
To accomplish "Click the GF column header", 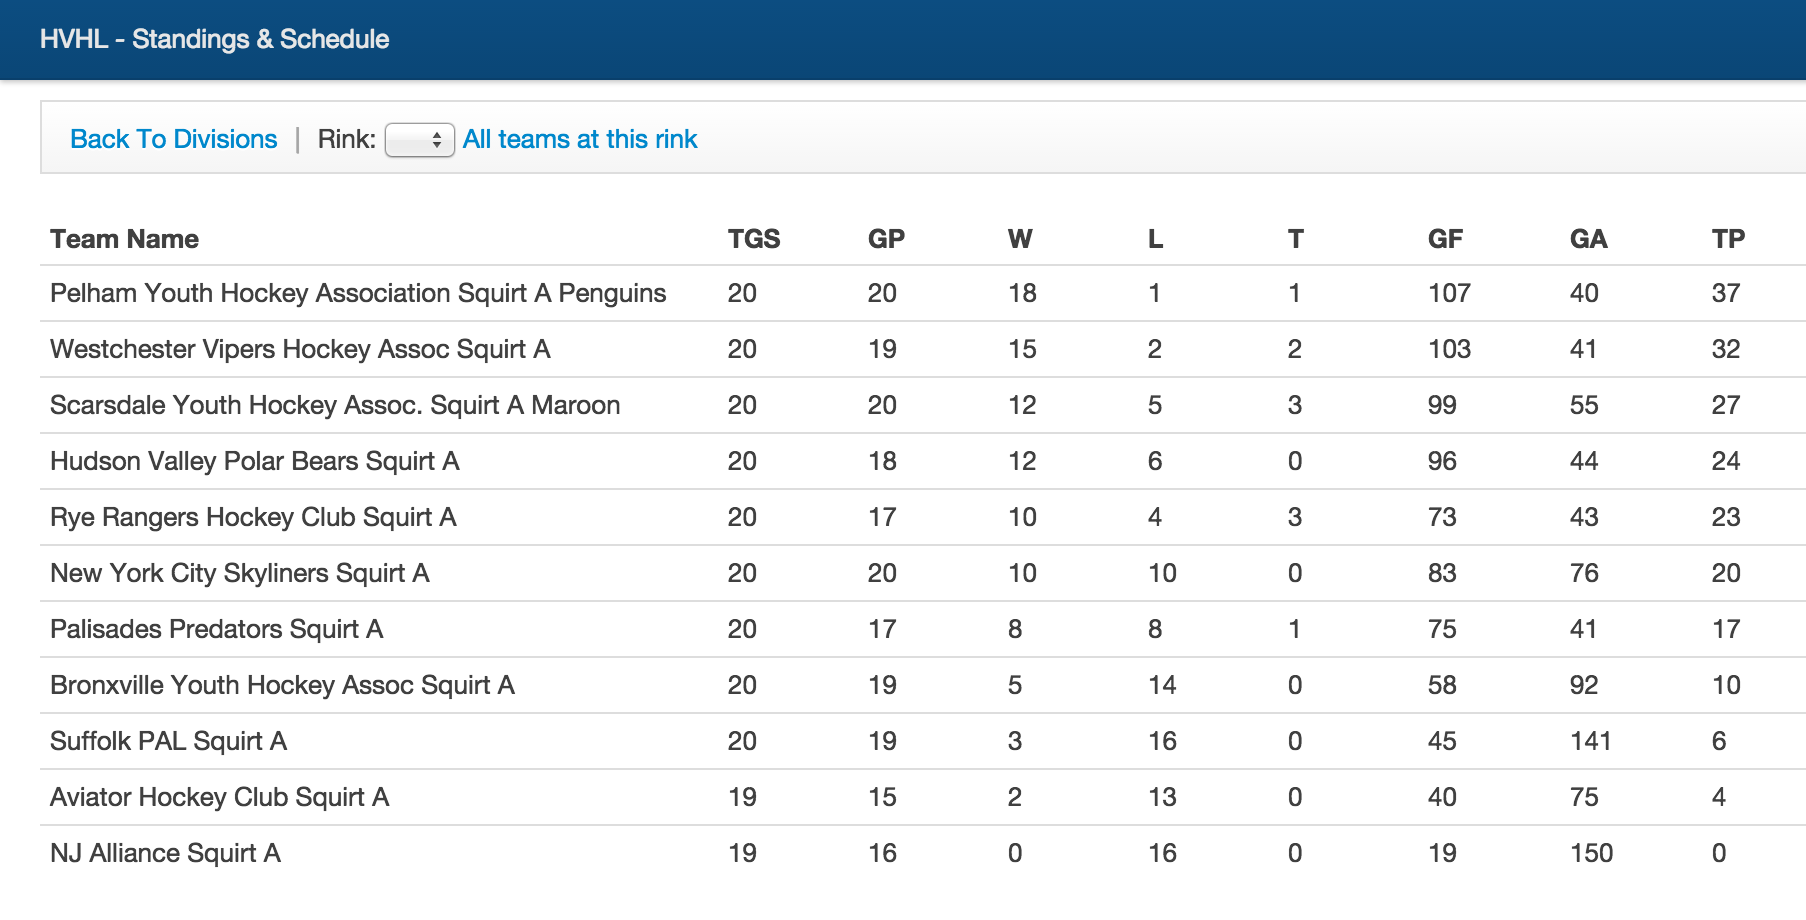I will point(1445,239).
